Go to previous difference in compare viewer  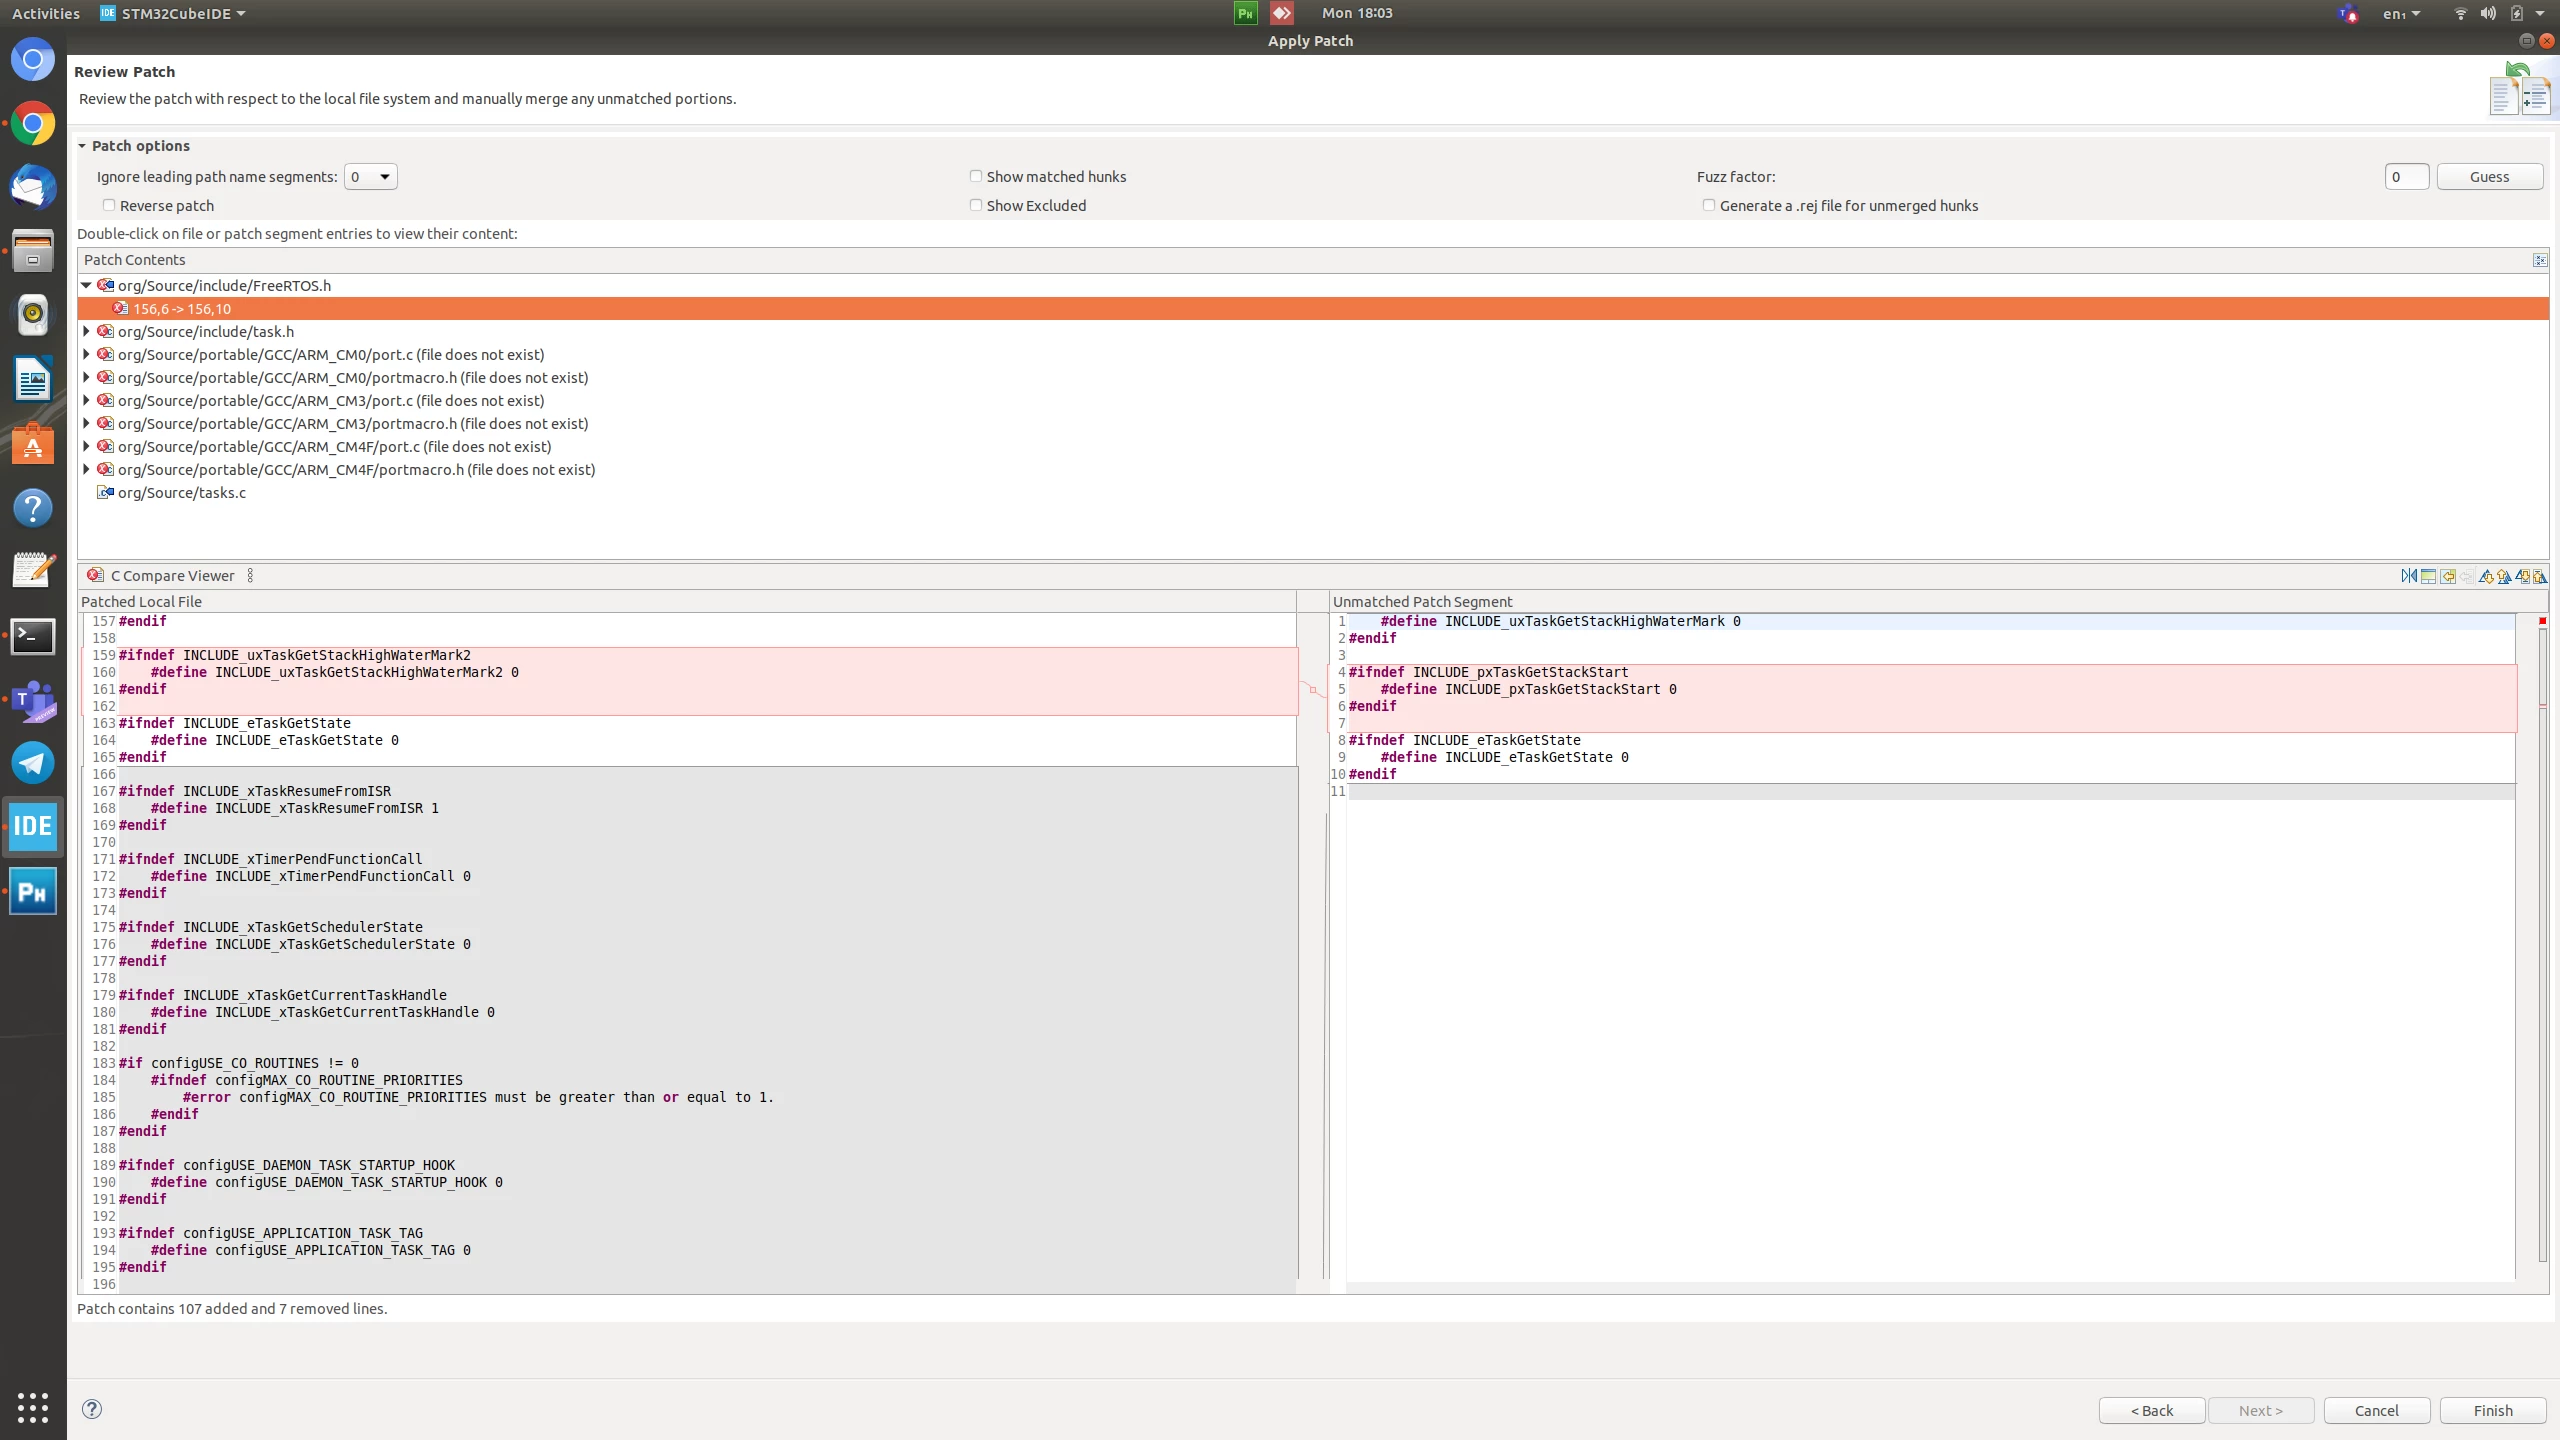click(x=2504, y=576)
